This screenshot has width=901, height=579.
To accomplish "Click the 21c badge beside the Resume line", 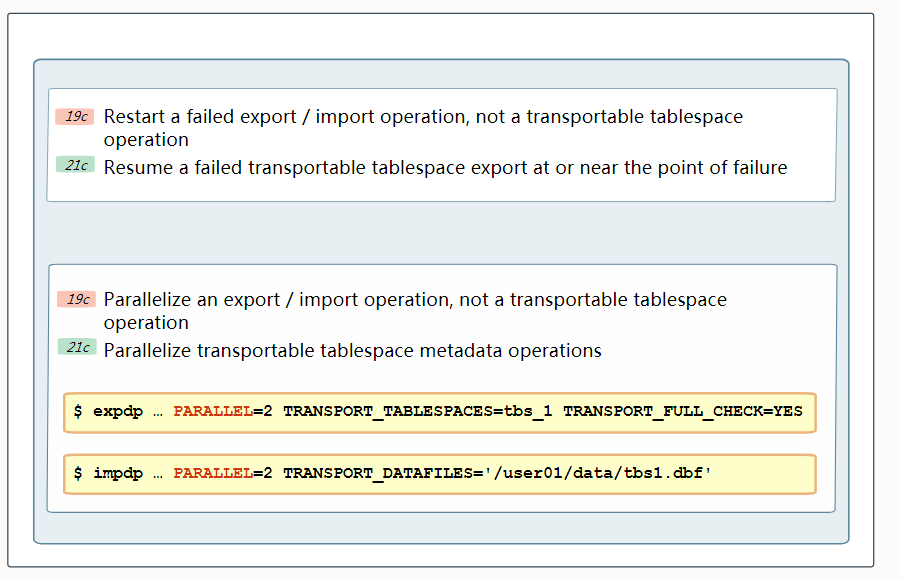I will (76, 165).
